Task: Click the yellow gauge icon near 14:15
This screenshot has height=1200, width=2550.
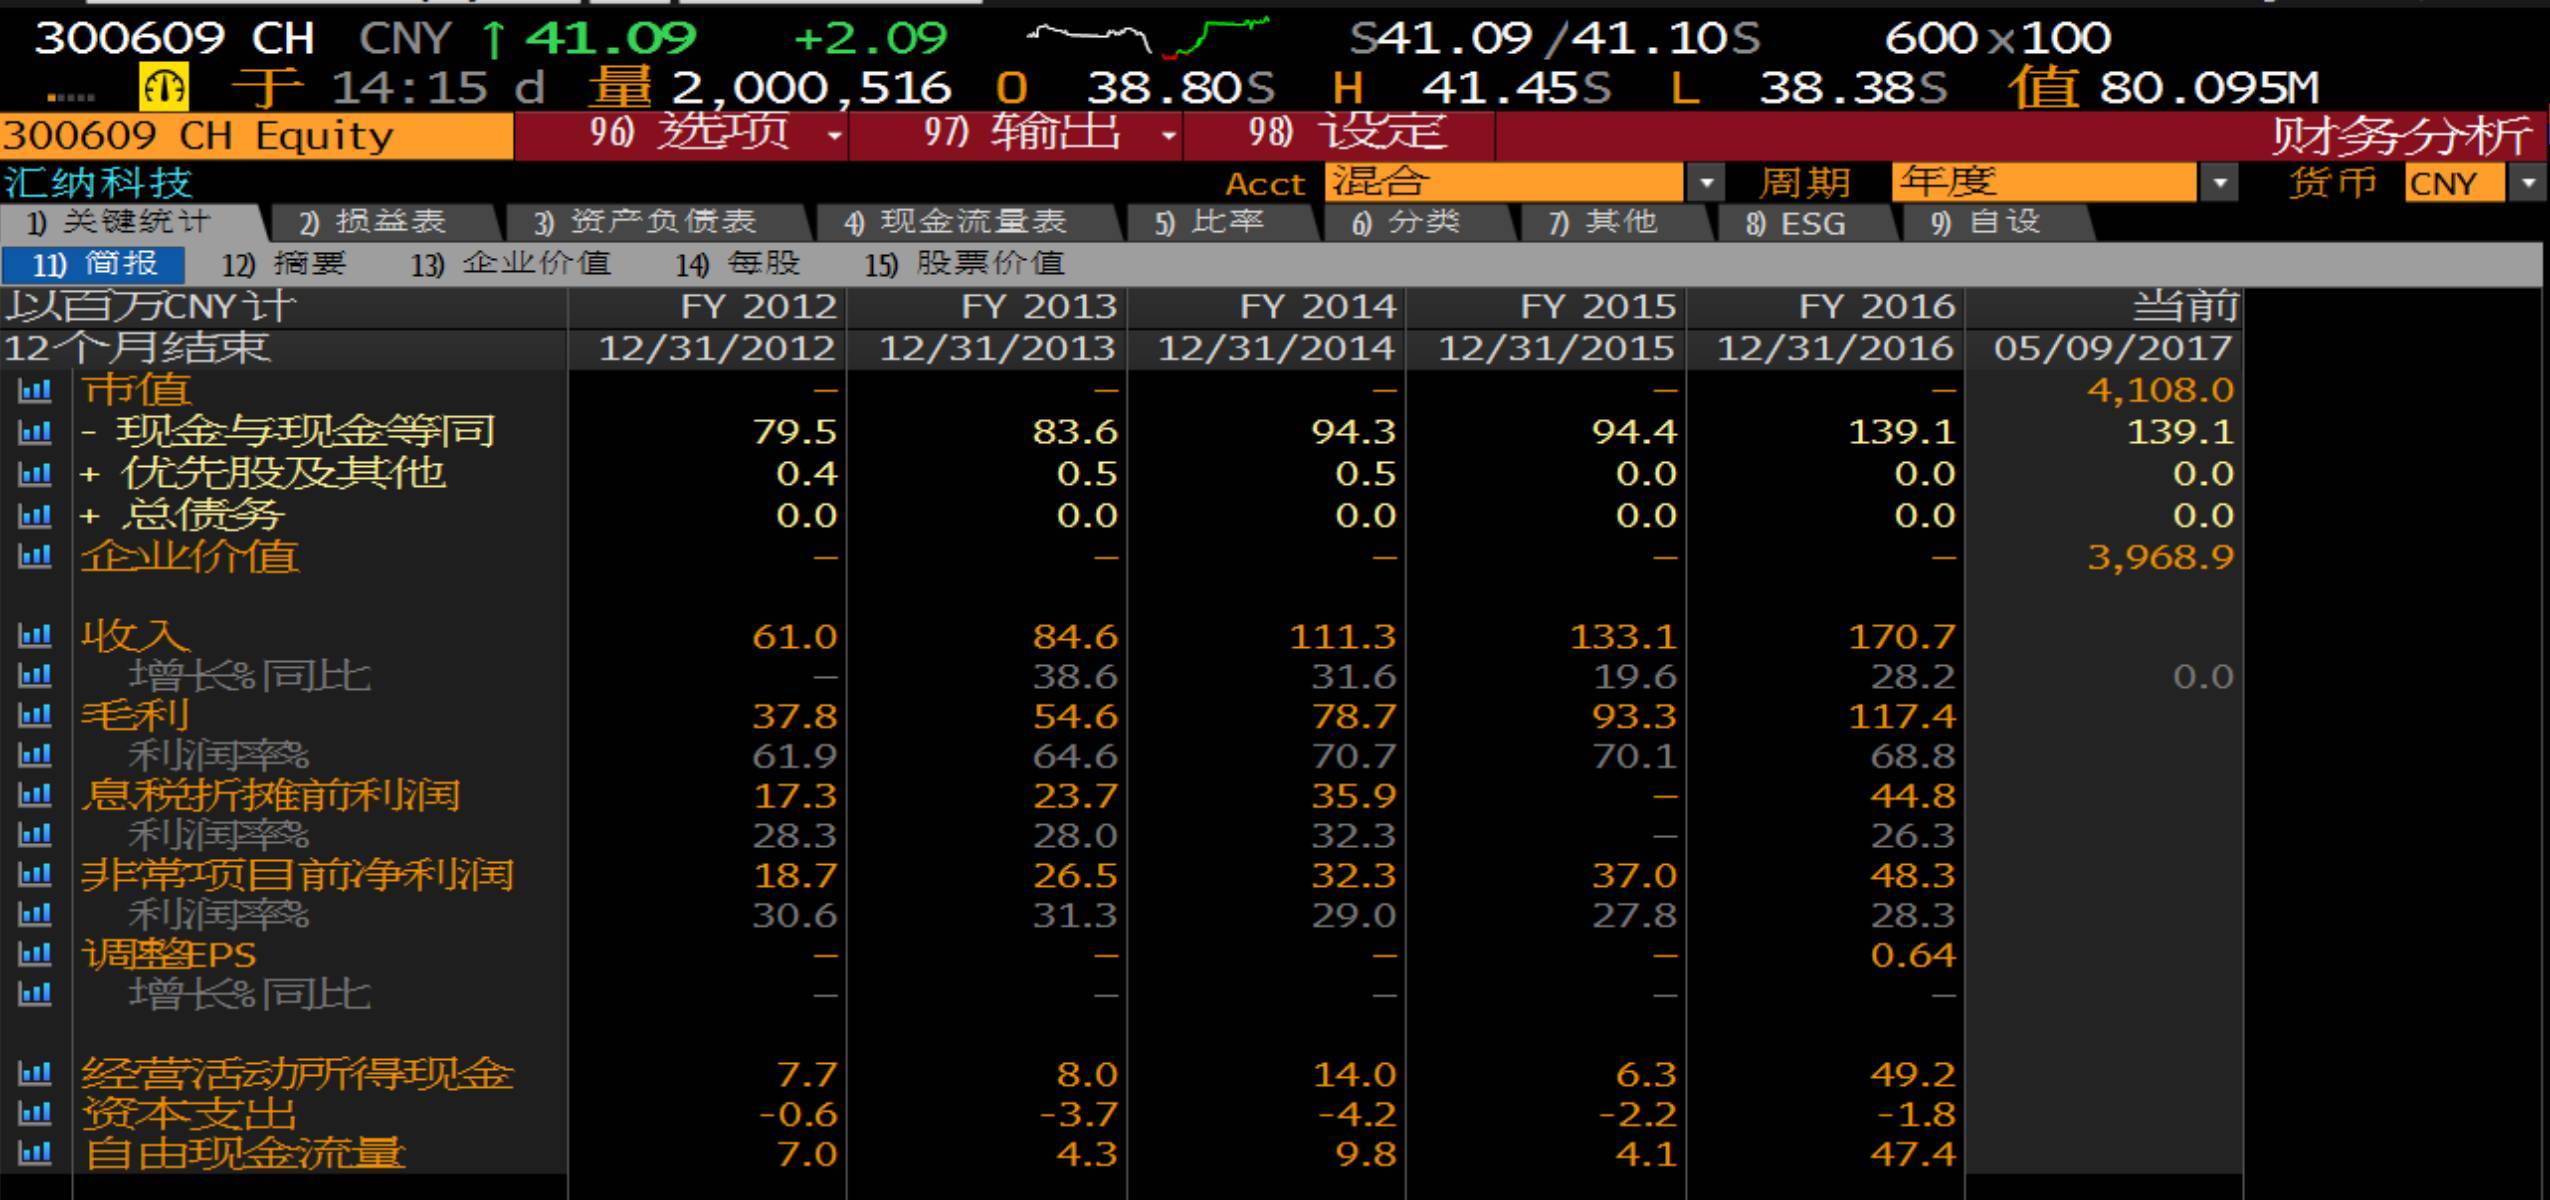Action: [x=163, y=88]
